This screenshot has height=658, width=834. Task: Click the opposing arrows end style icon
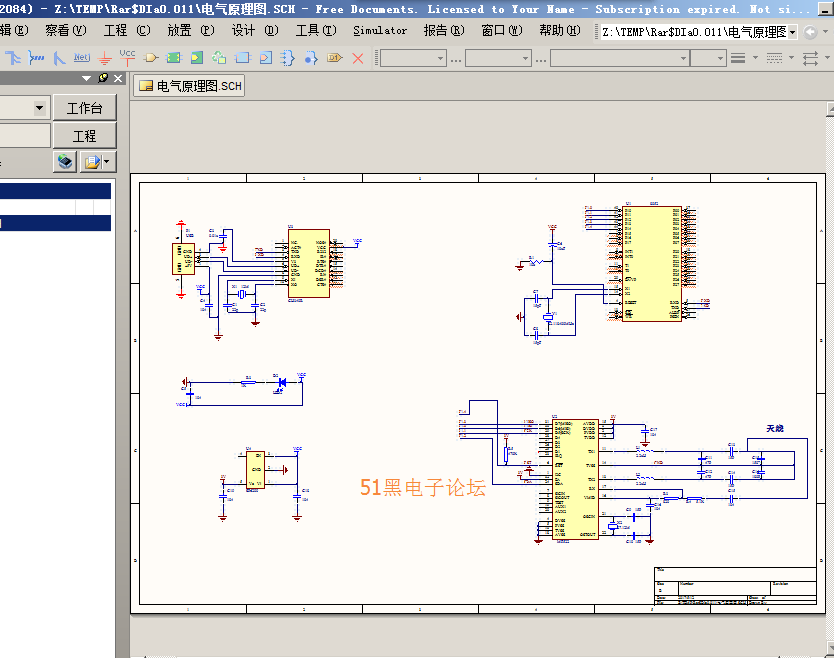pos(810,58)
